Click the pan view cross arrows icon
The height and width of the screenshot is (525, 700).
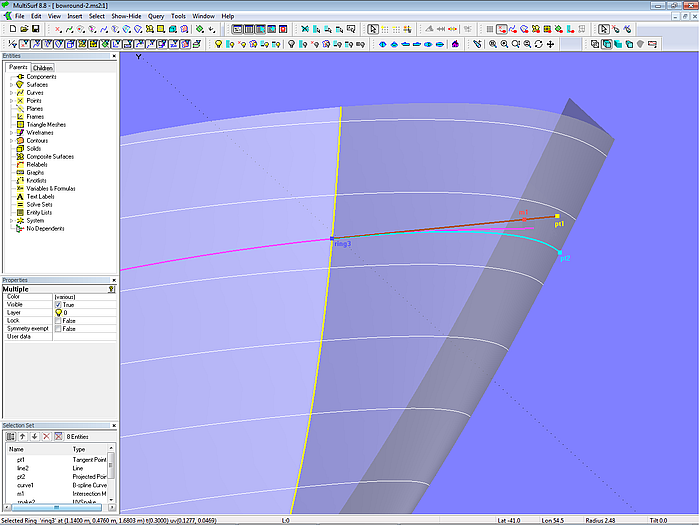point(551,44)
